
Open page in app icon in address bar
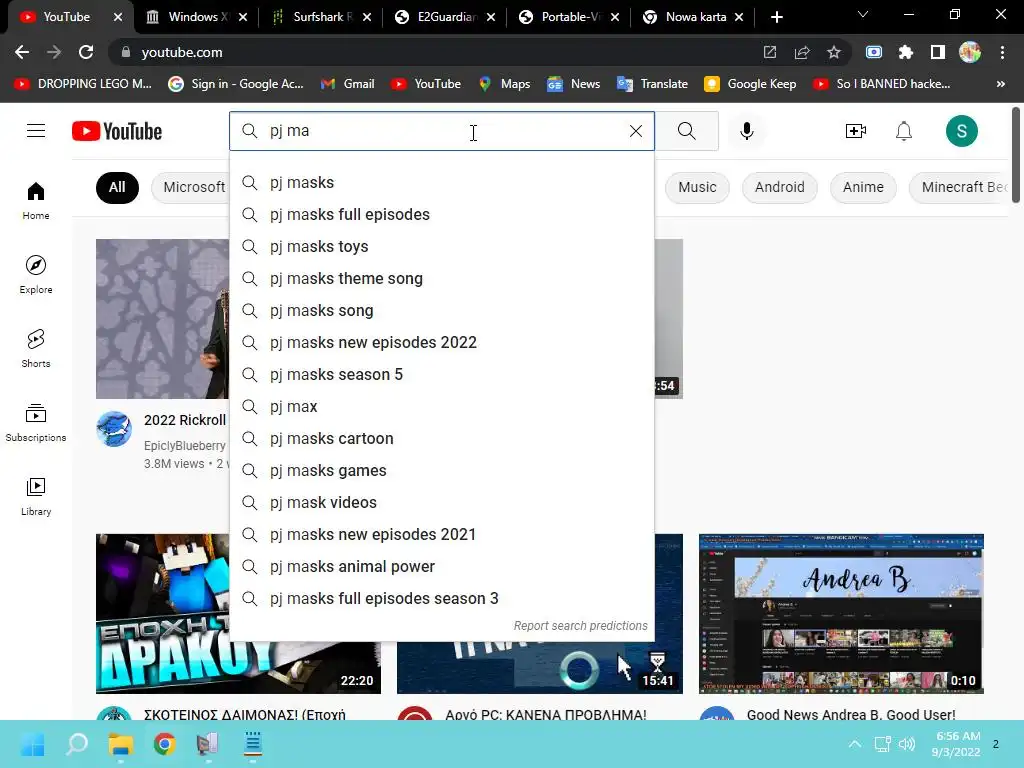click(770, 52)
